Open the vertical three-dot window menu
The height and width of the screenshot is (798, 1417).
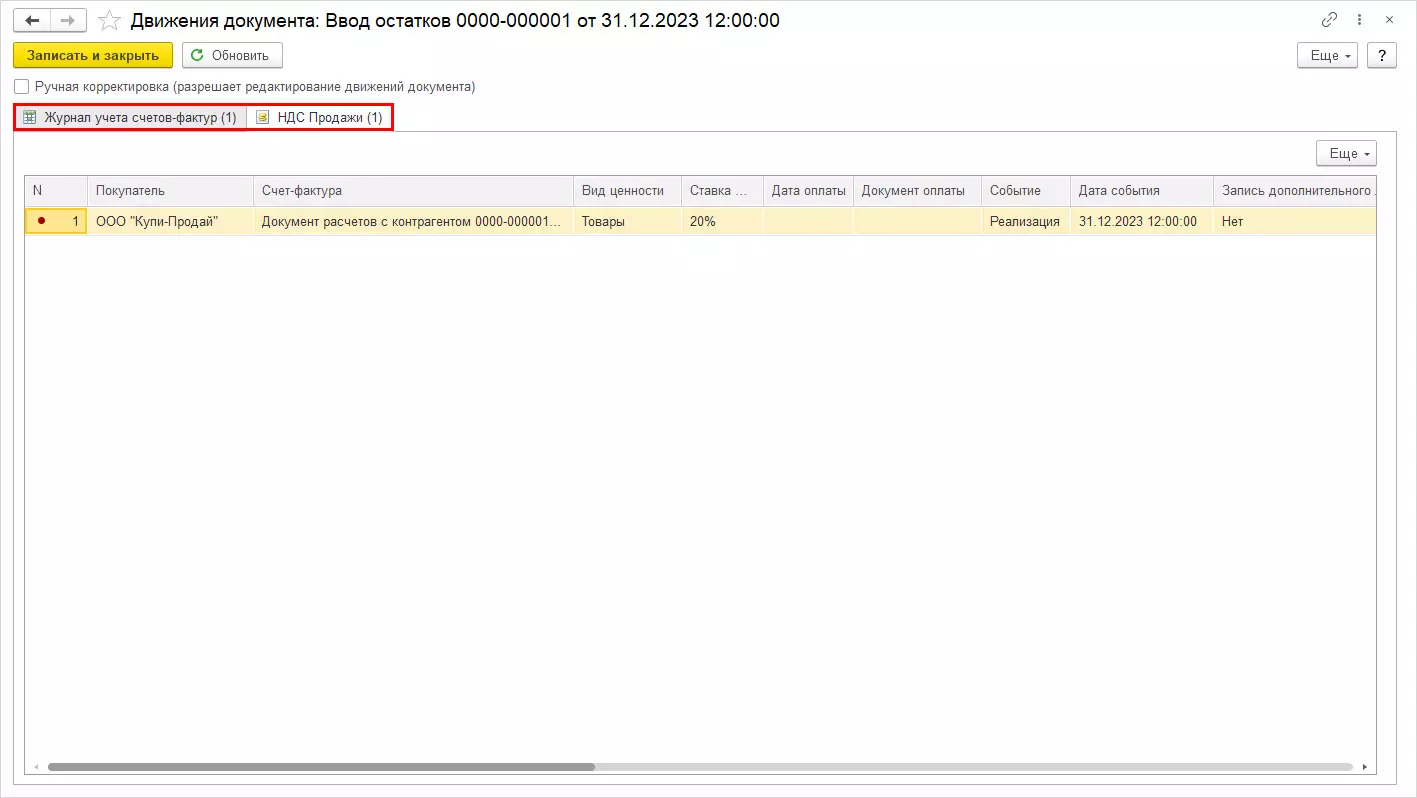[1360, 20]
